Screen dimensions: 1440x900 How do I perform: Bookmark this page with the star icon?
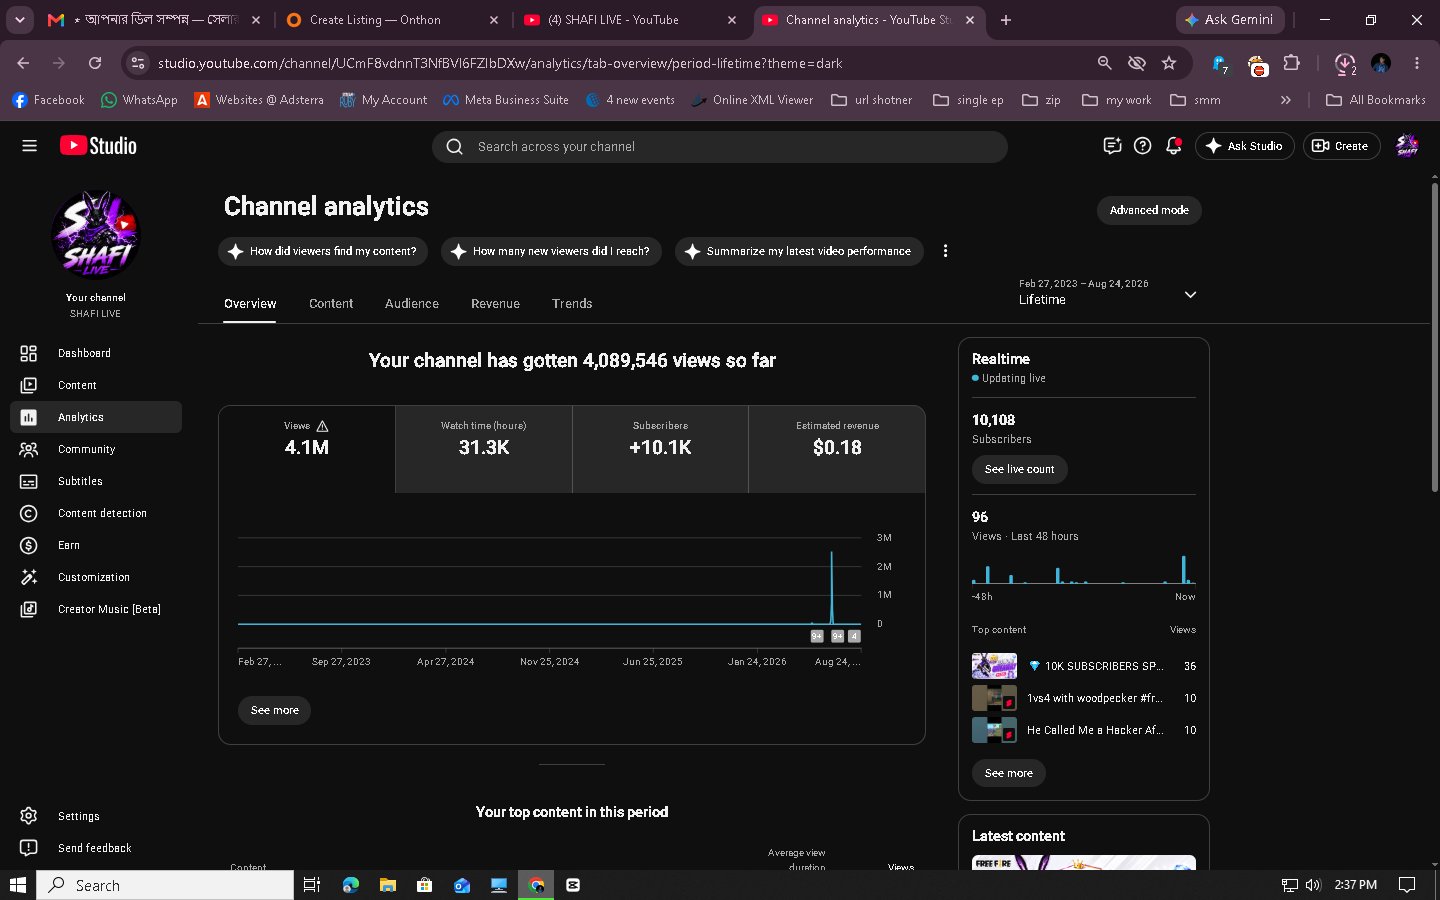pos(1169,63)
